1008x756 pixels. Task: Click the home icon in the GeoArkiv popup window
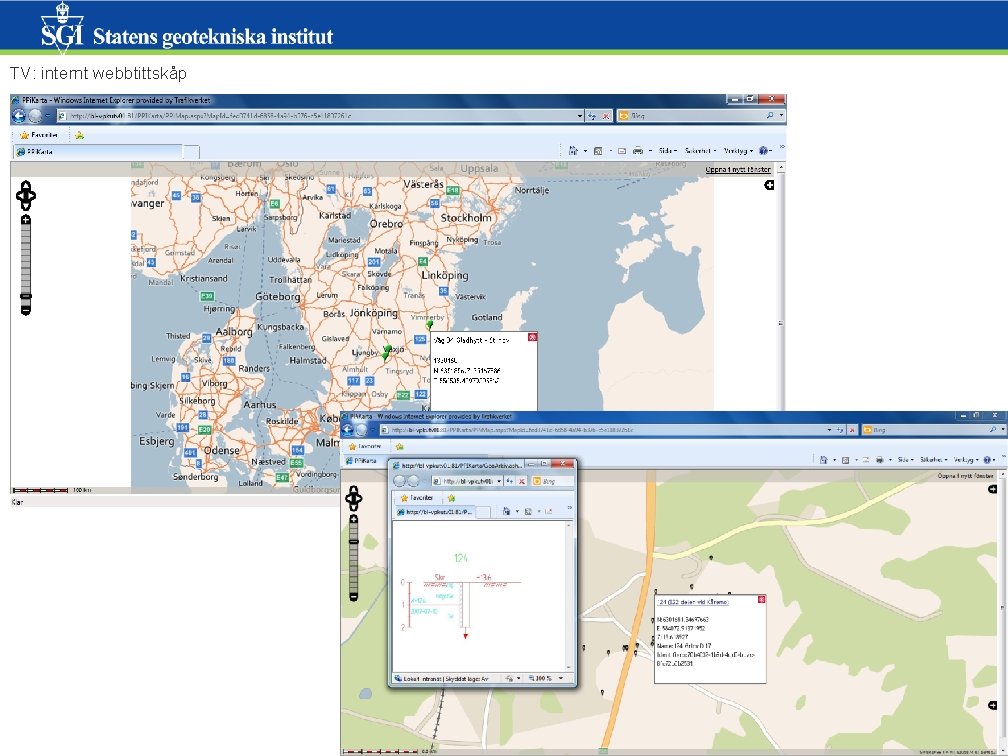(x=507, y=512)
